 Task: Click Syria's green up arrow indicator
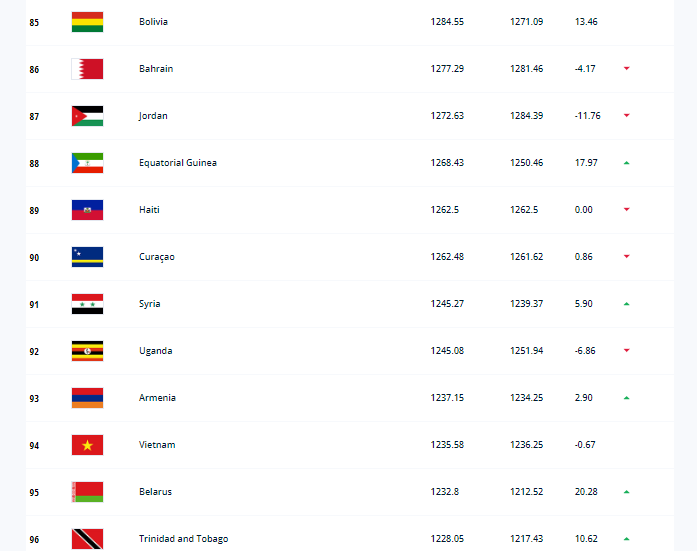pyautogui.click(x=626, y=304)
